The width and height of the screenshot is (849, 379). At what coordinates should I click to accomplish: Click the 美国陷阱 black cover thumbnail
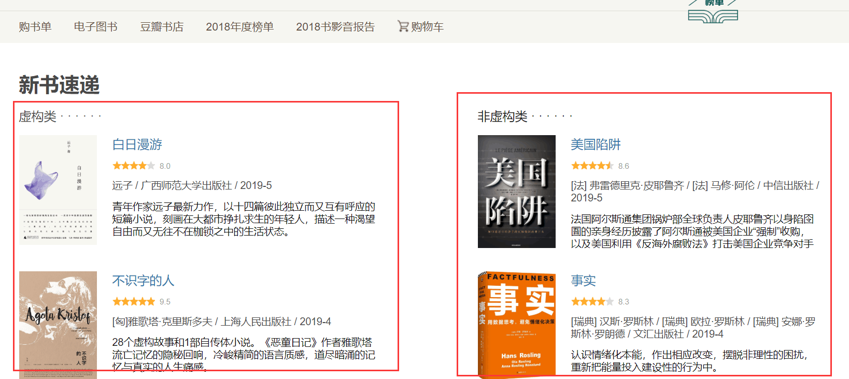517,191
